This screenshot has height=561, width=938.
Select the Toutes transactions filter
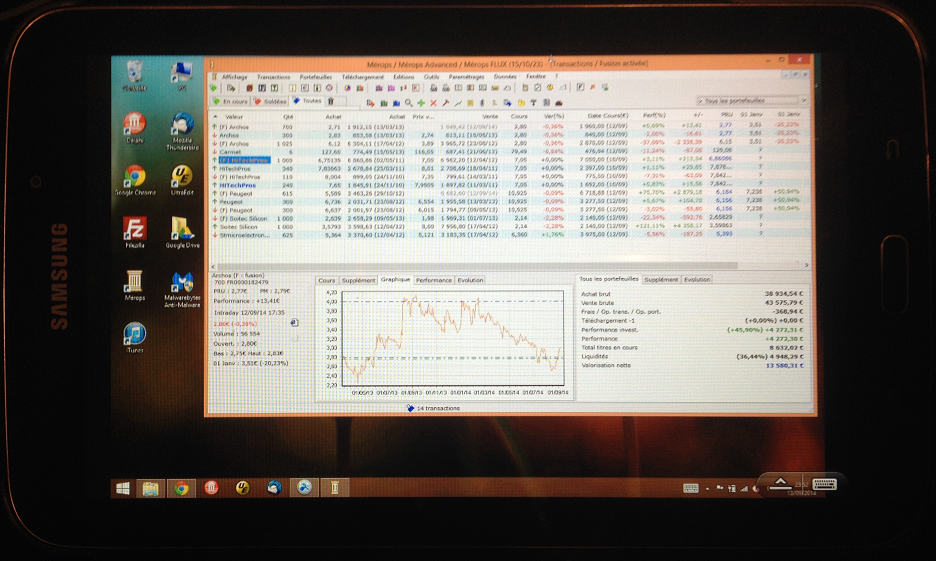pos(307,100)
